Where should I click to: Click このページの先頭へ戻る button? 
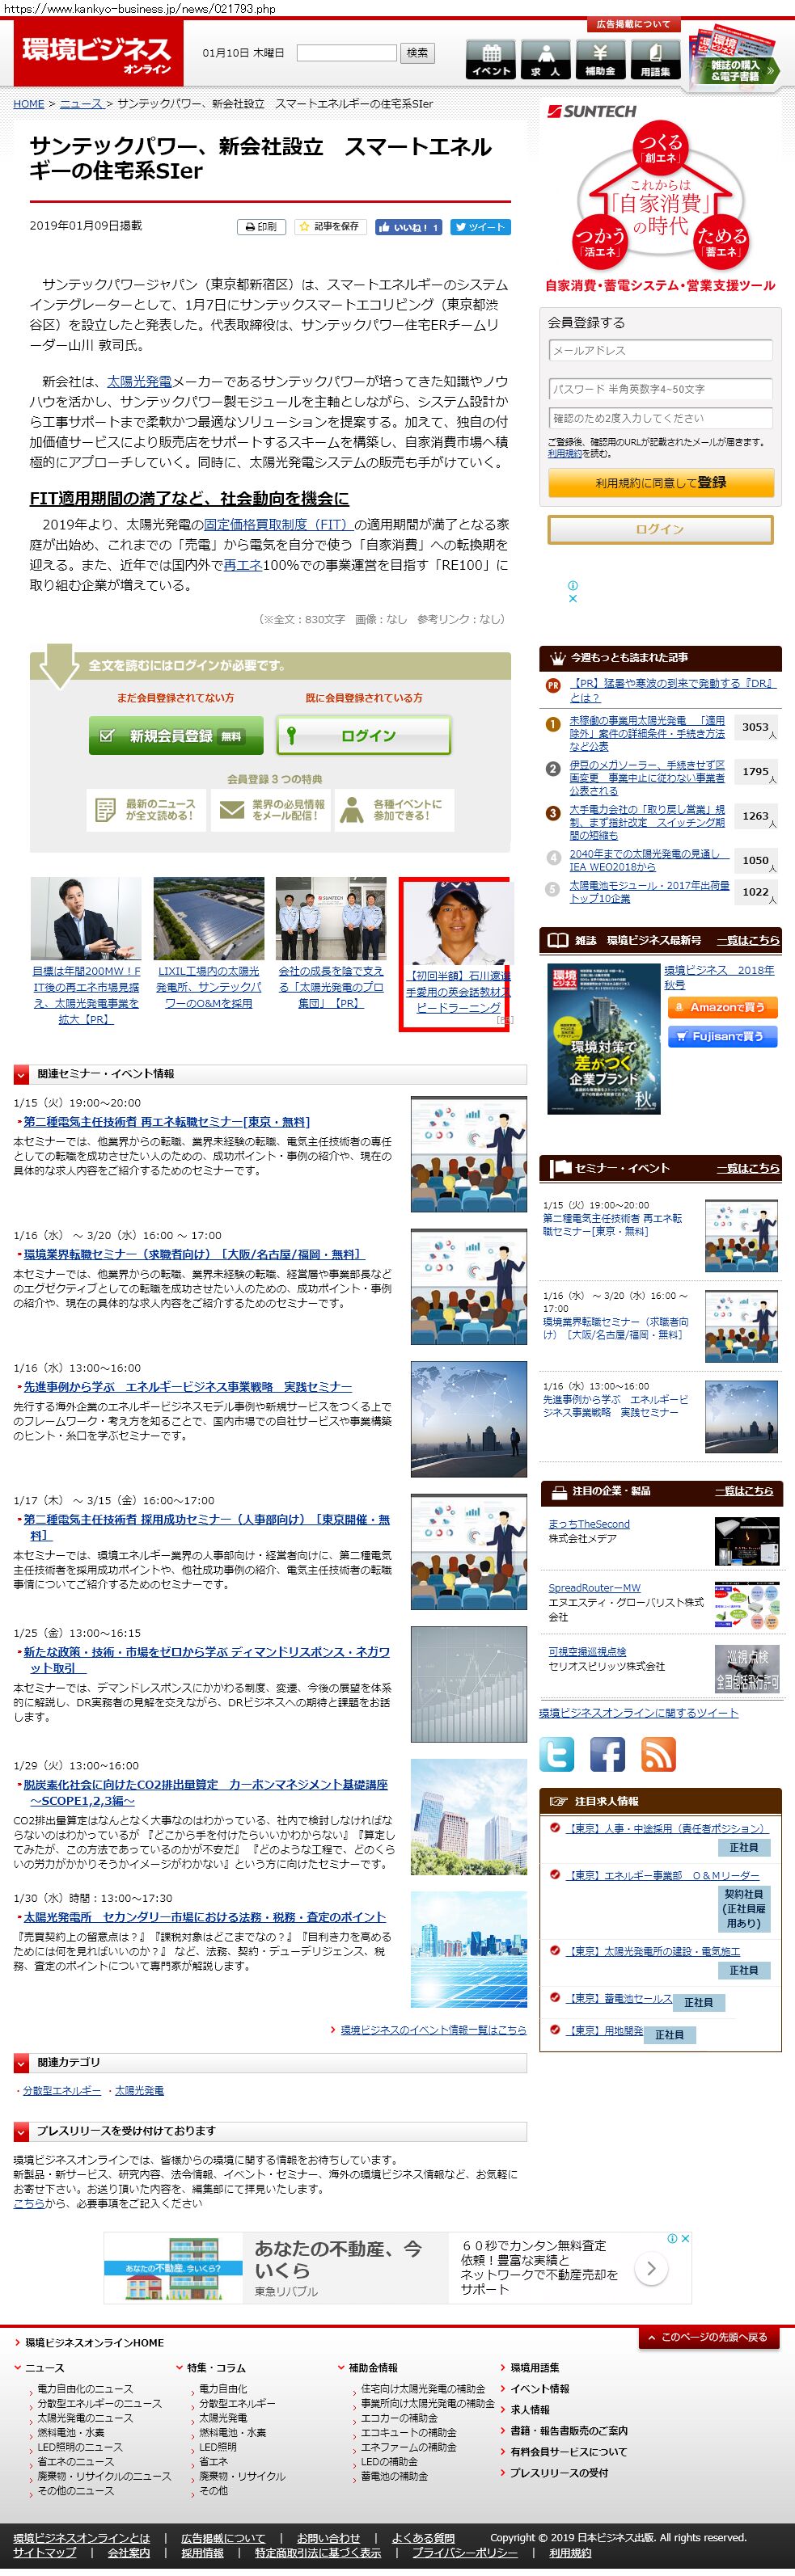[708, 2337]
